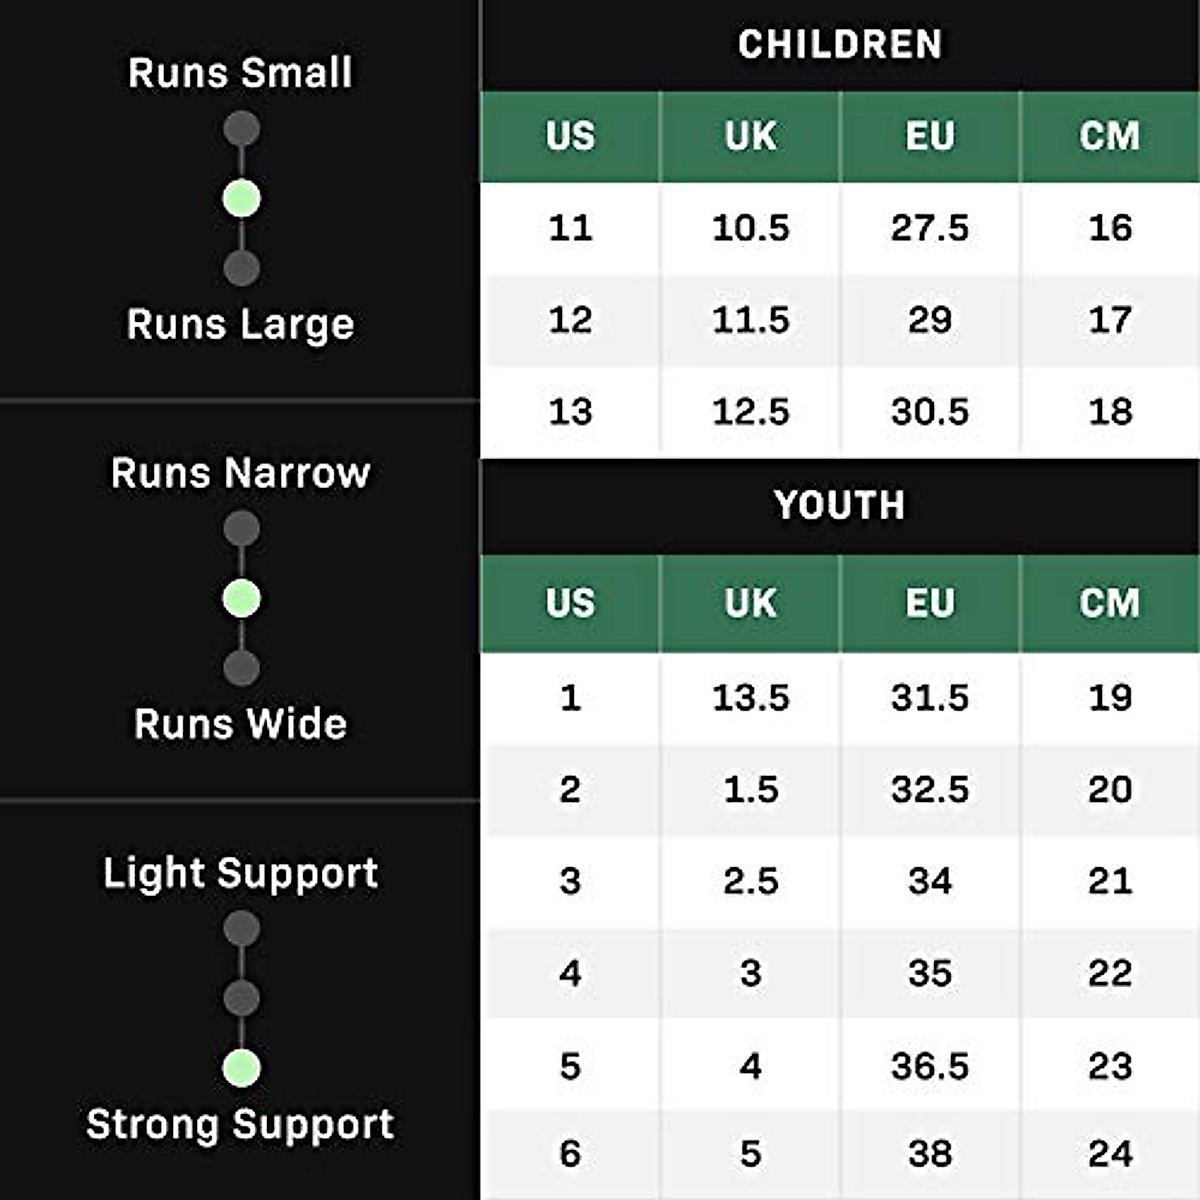The height and width of the screenshot is (1200, 1200).
Task: Click the green dot on the Narrow–Wide scale
Action: click(241, 599)
